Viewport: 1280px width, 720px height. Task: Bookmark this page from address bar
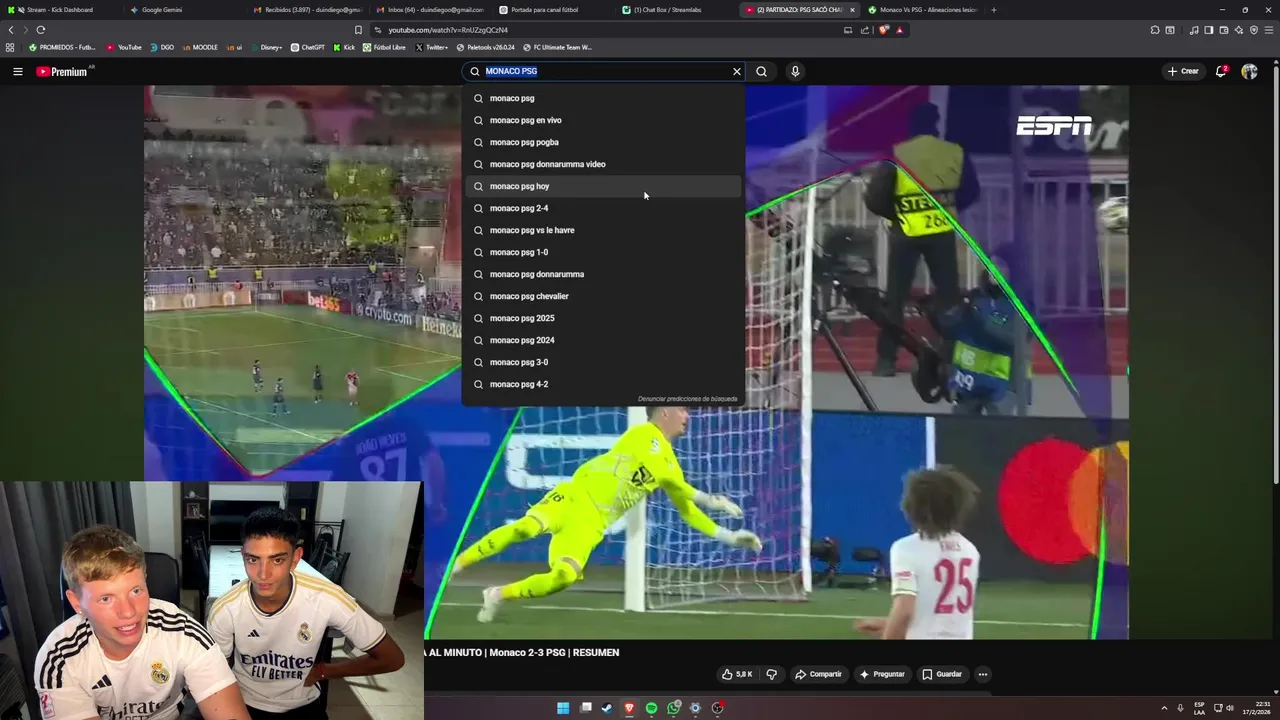point(358,30)
